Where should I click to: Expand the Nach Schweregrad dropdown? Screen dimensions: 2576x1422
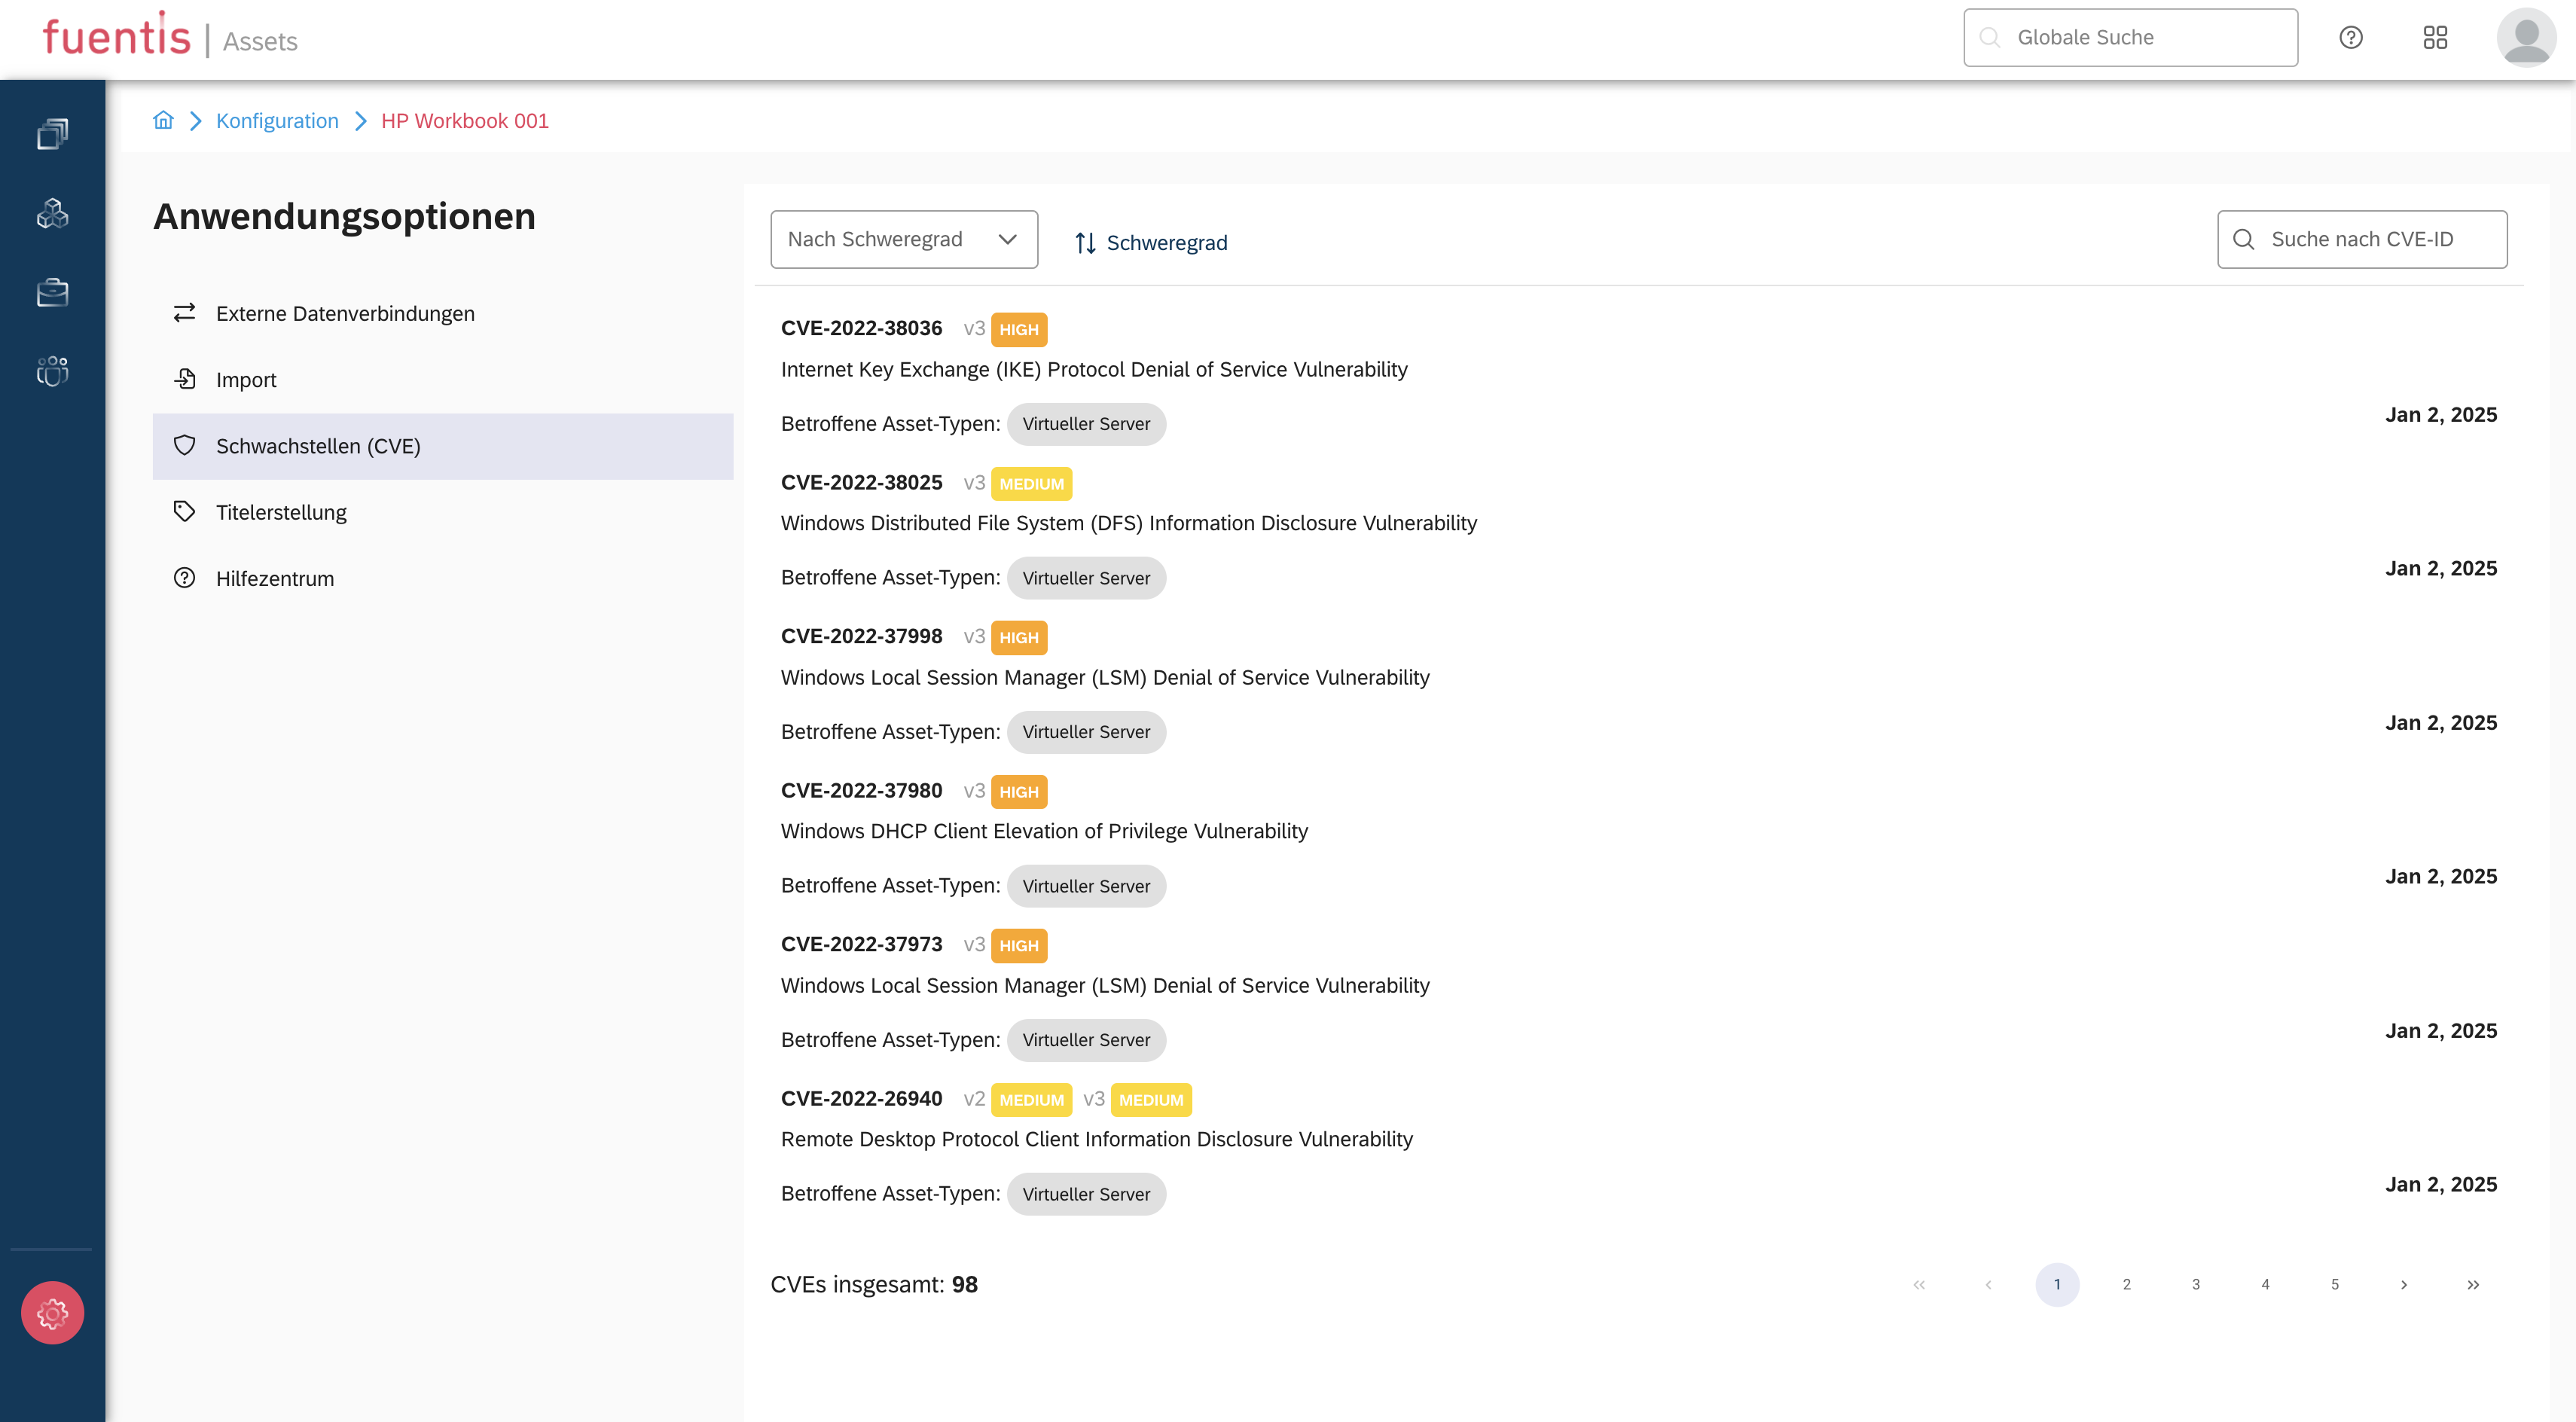click(x=903, y=239)
